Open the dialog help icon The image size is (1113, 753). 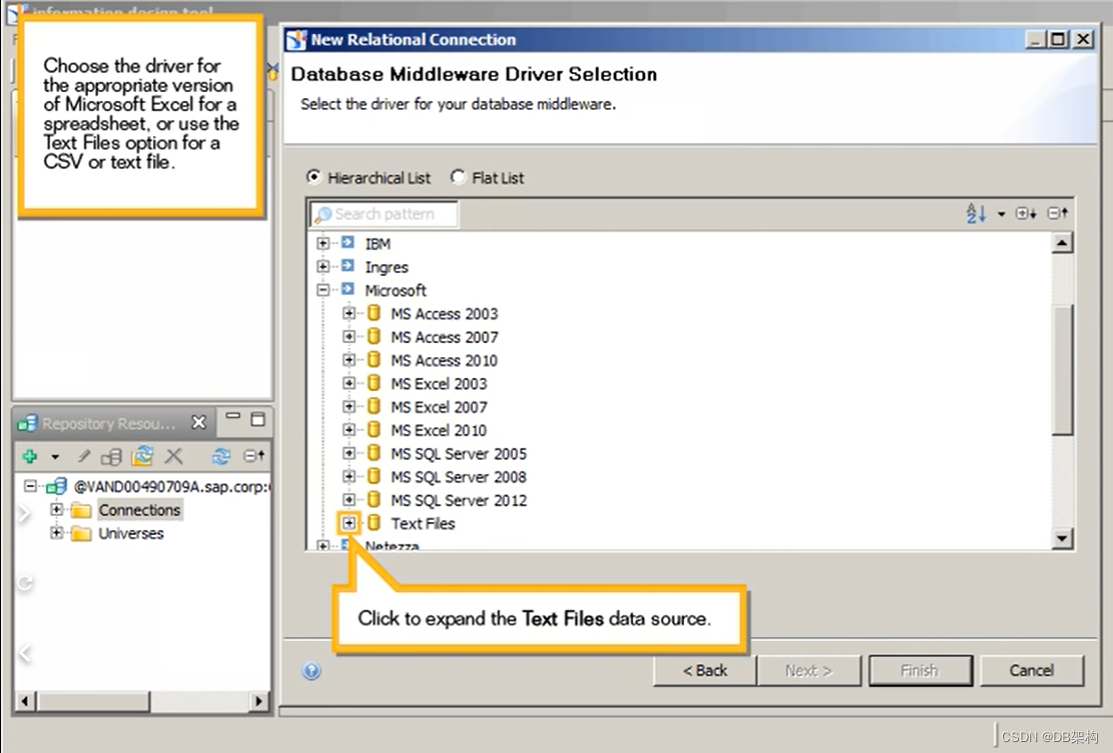click(x=311, y=671)
